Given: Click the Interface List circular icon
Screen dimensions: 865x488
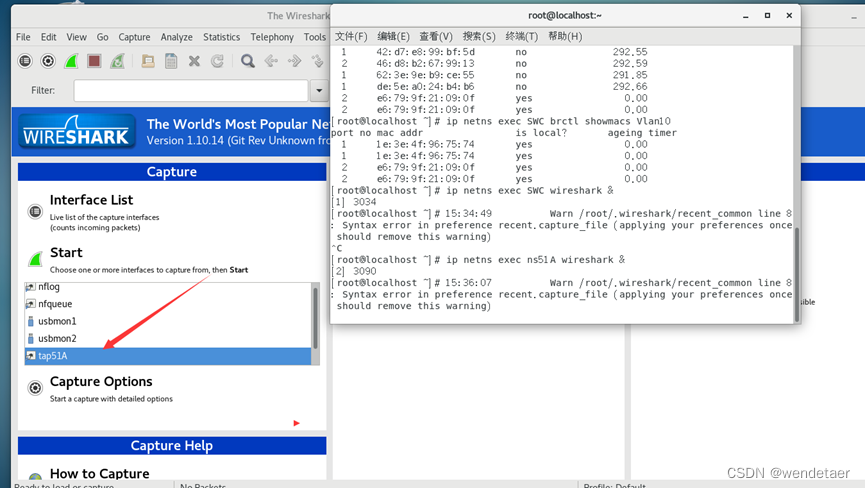Looking at the screenshot, I should [35, 211].
